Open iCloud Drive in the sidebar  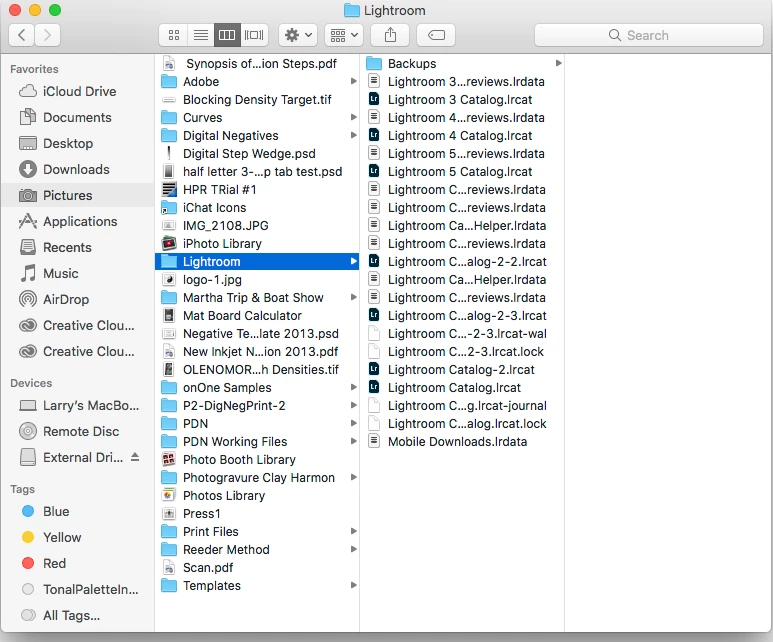[x=77, y=91]
